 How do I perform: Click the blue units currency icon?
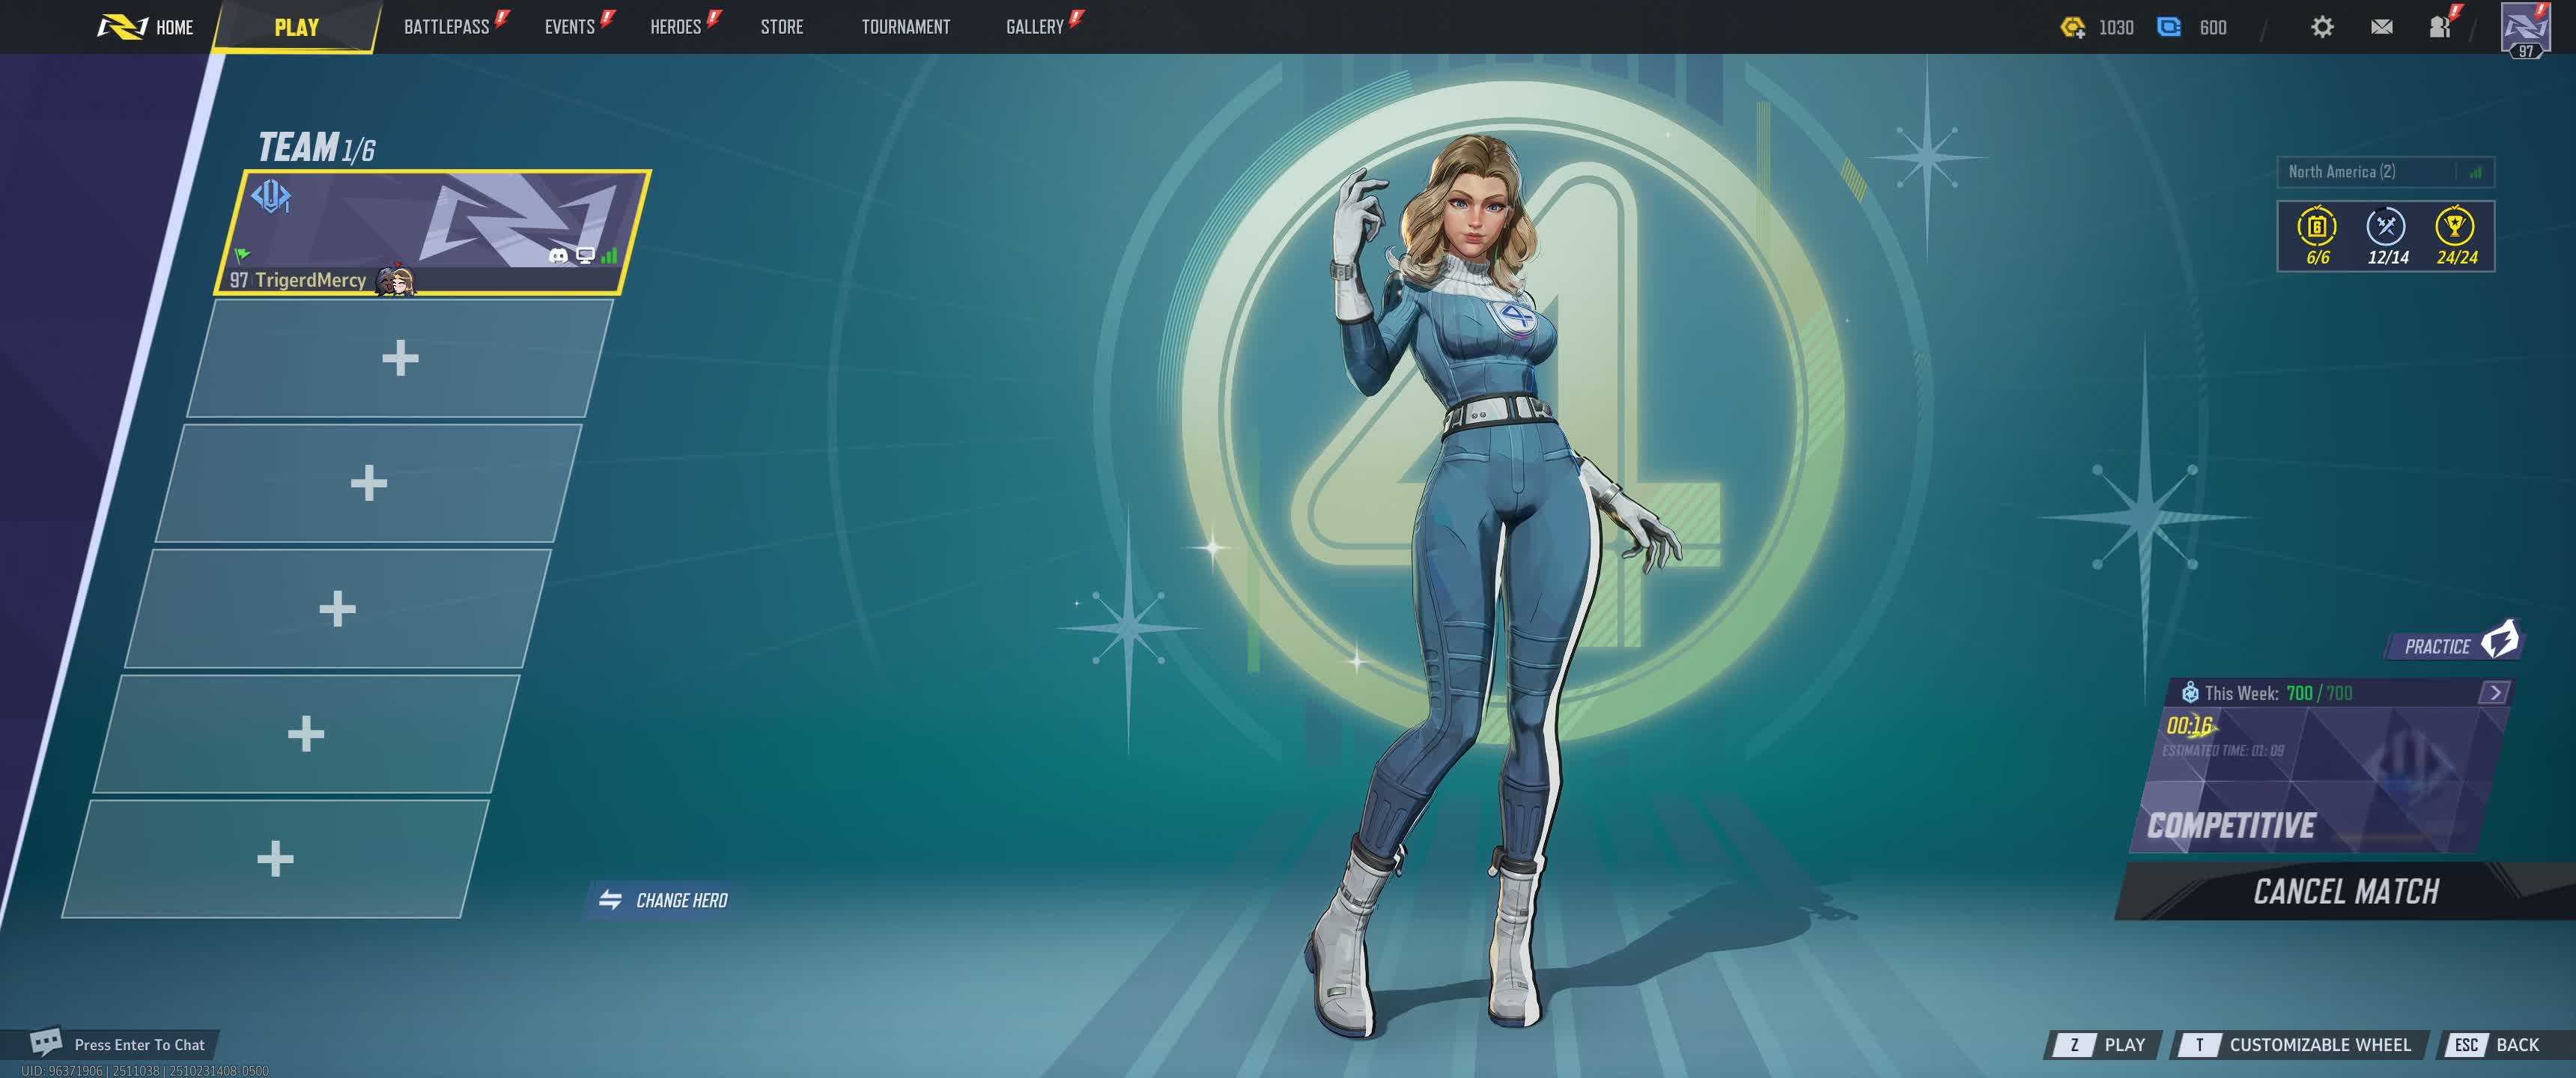(x=2168, y=27)
